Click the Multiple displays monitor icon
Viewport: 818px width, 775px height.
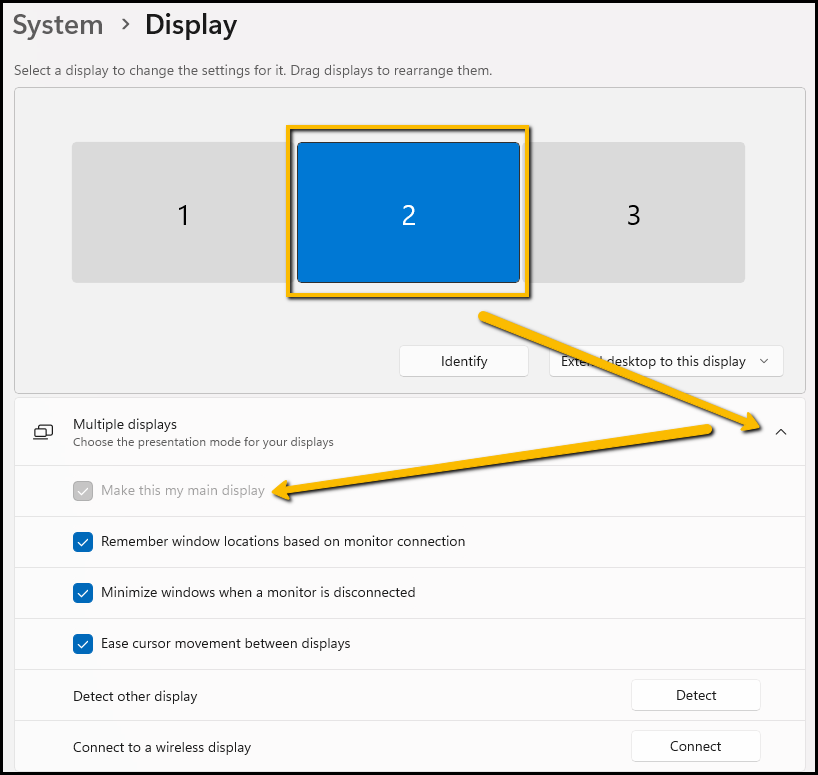pos(43,432)
